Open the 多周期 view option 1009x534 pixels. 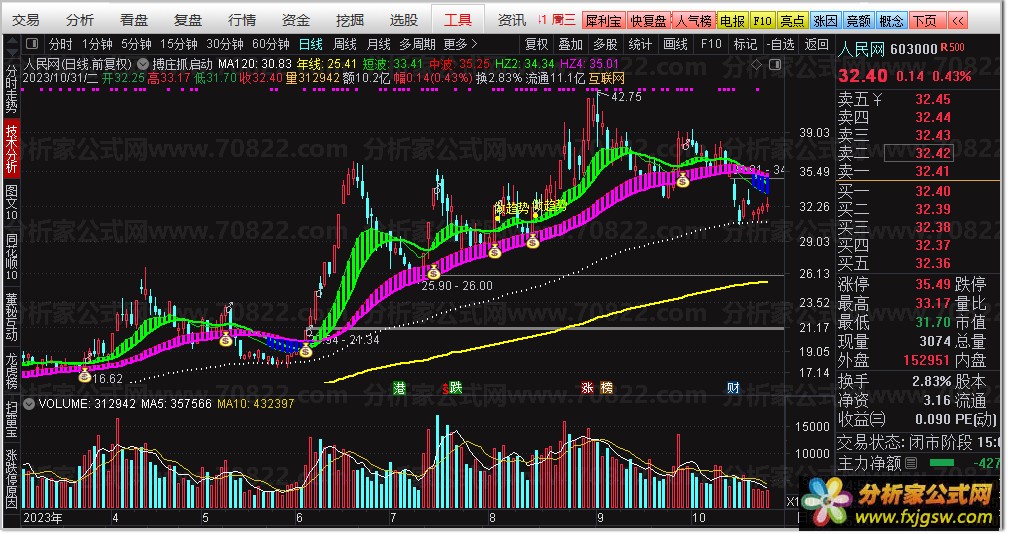tap(417, 44)
